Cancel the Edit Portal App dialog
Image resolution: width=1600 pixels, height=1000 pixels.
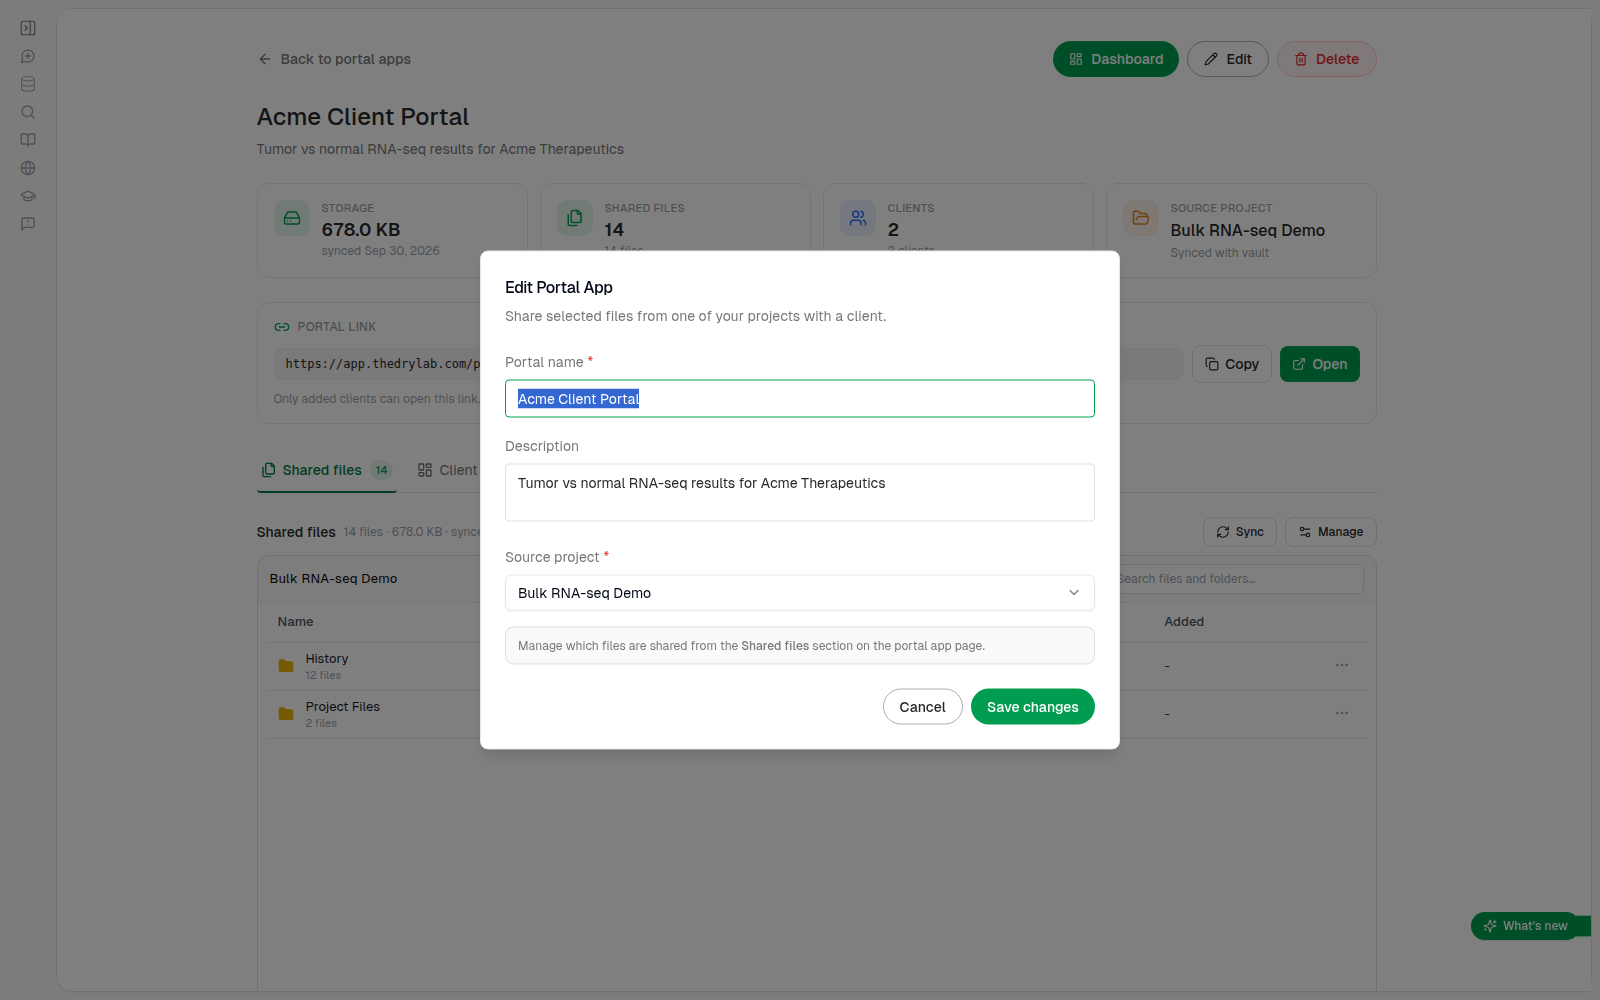click(922, 707)
